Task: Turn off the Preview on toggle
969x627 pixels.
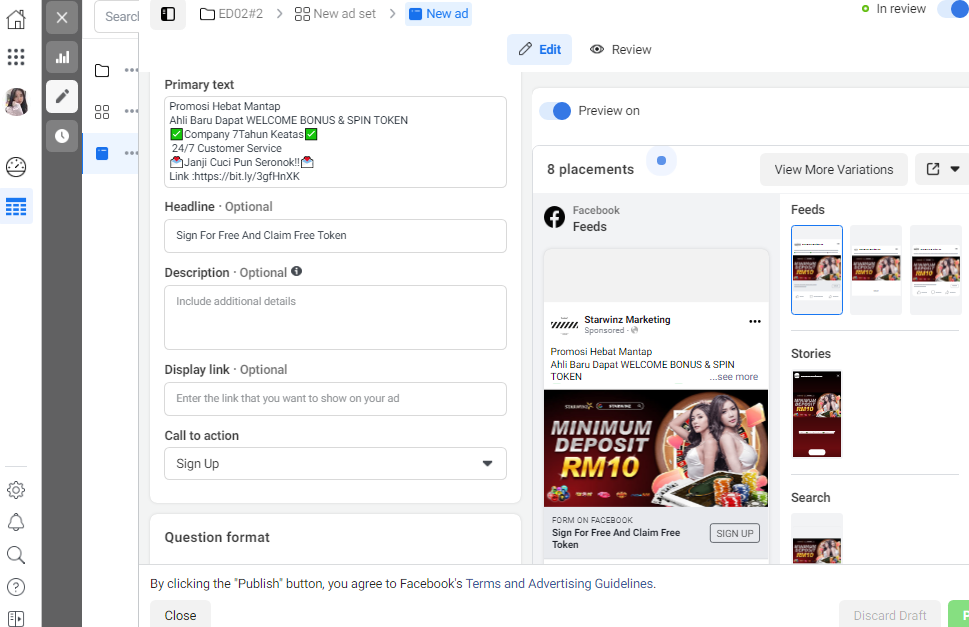Action: point(555,111)
